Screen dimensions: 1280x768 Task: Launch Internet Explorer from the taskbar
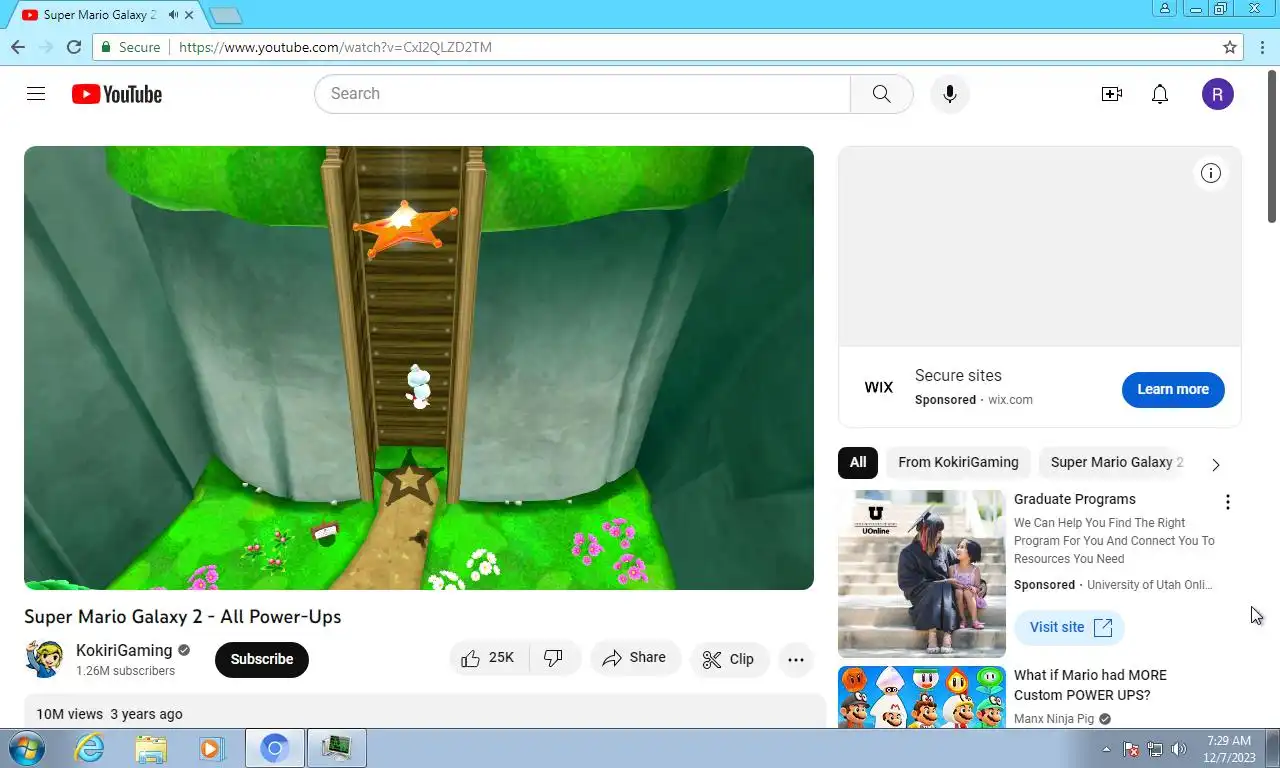[x=89, y=748]
